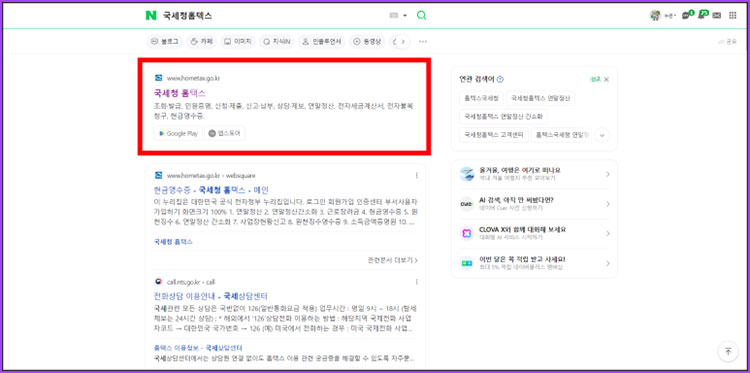The width and height of the screenshot is (750, 373).
Task: Select related search 국세청홈택스 연말정산 간소화
Action: [503, 116]
